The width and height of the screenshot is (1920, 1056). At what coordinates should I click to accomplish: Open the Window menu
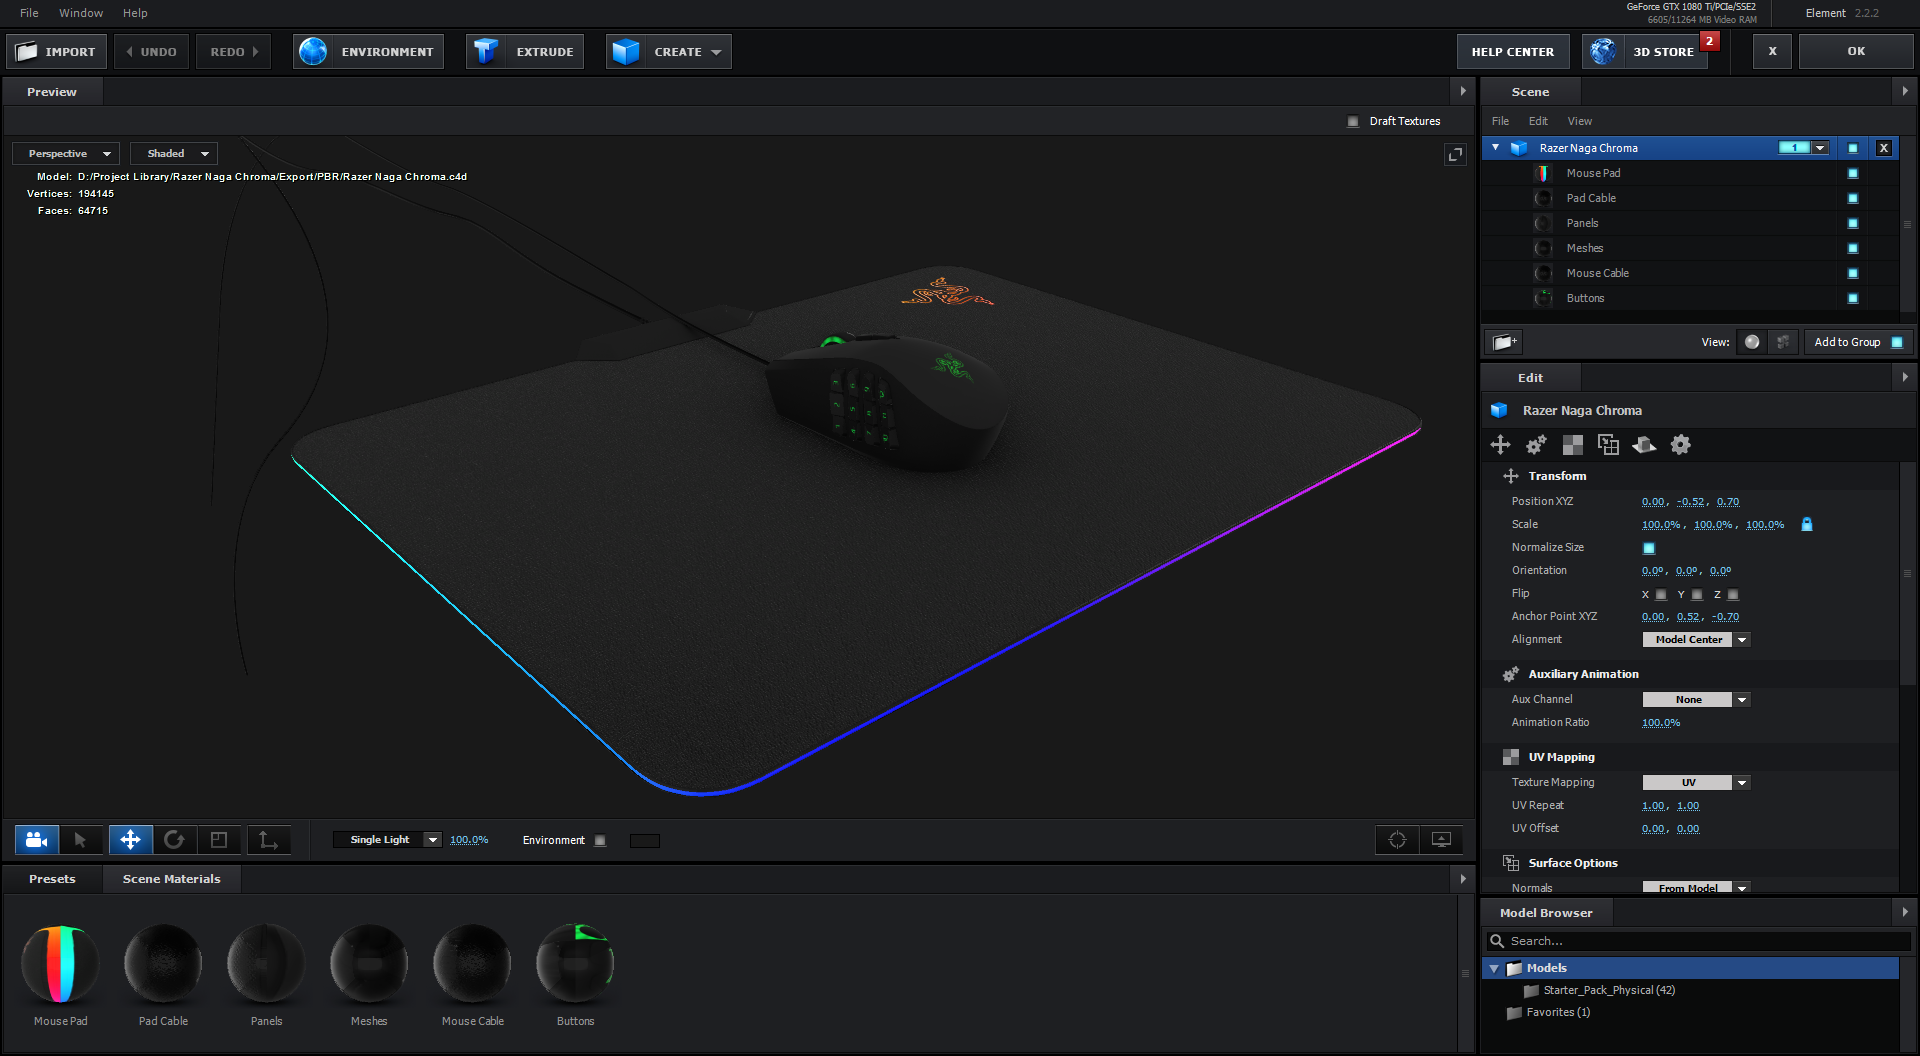pos(81,13)
